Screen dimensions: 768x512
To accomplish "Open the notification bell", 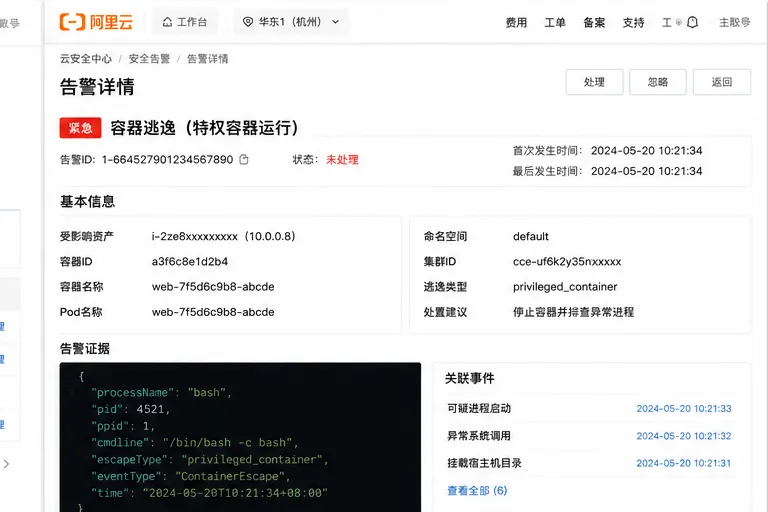I will [x=692, y=22].
